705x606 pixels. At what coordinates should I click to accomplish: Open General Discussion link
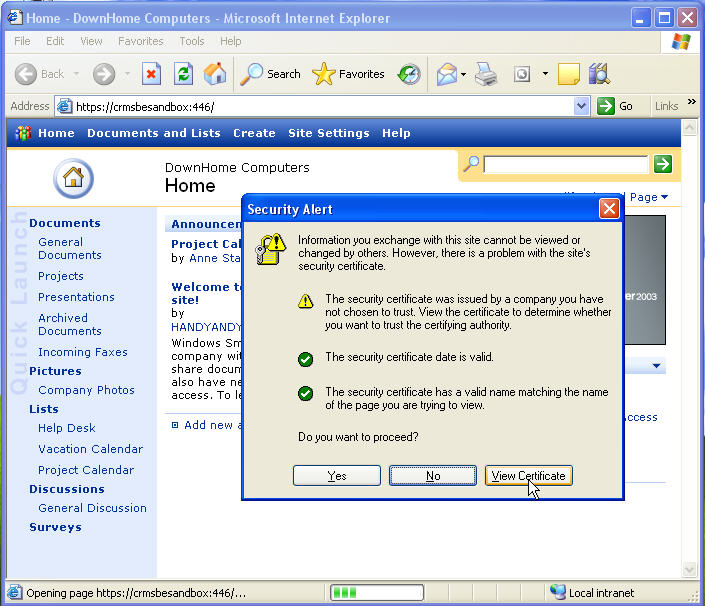click(93, 508)
